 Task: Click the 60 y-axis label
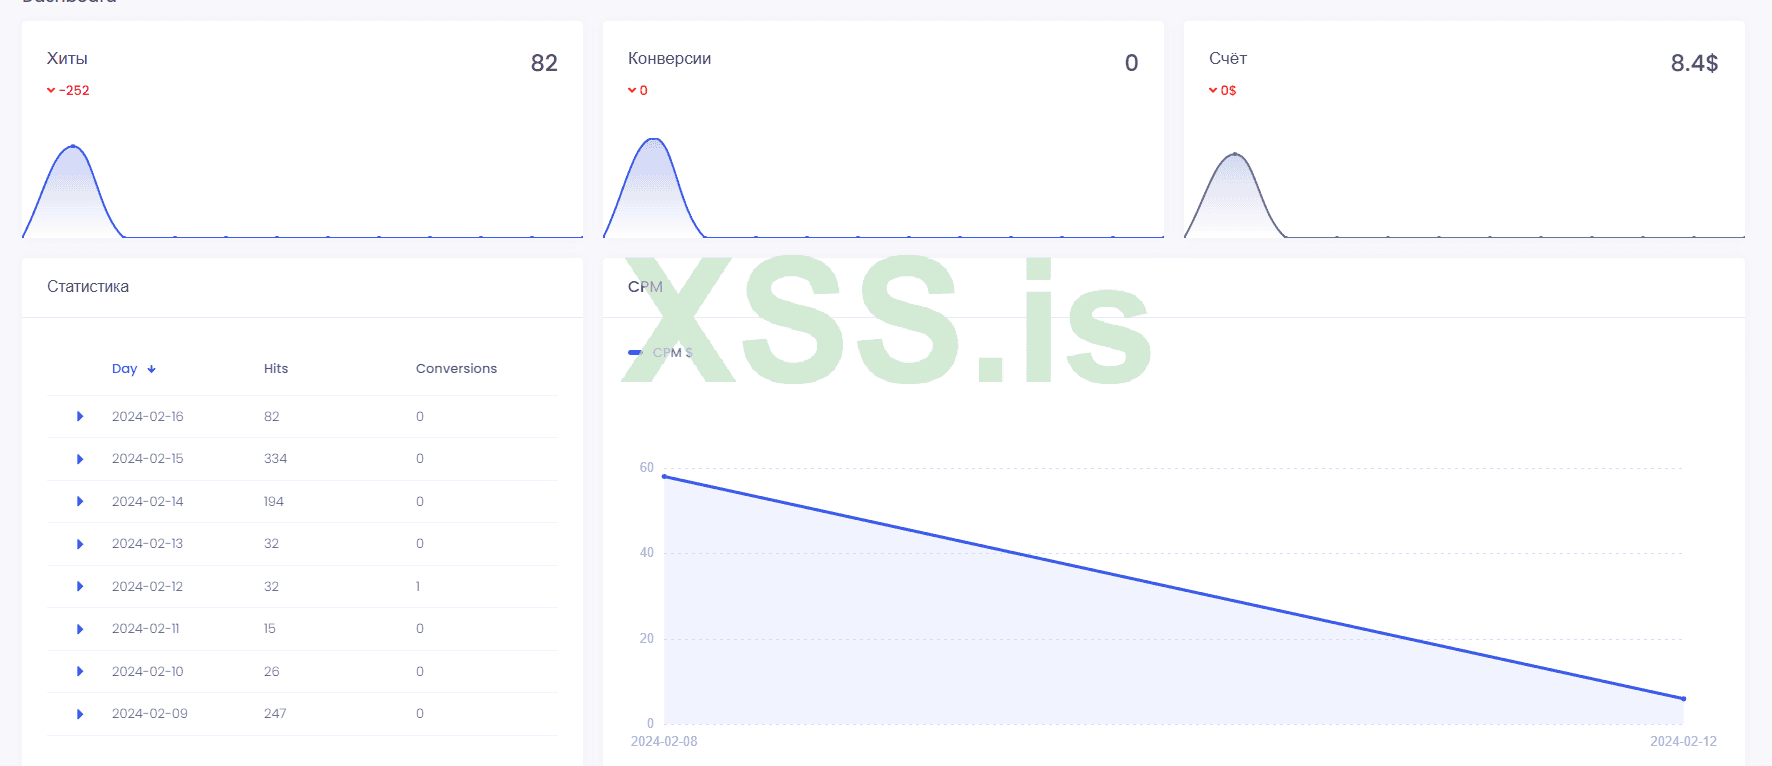[x=647, y=467]
